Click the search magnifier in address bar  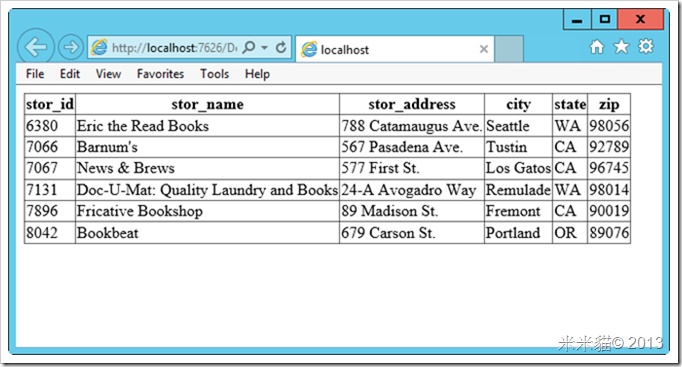click(x=248, y=47)
